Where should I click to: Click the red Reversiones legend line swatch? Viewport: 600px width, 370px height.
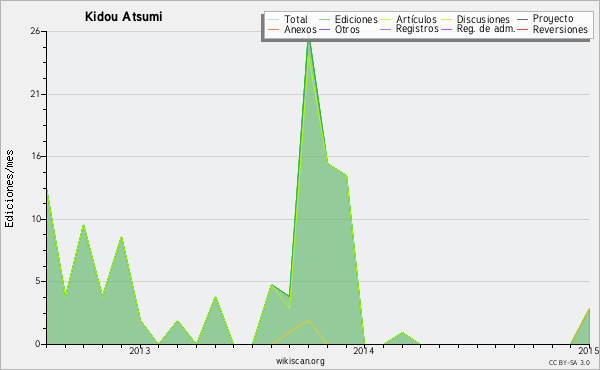pyautogui.click(x=522, y=29)
